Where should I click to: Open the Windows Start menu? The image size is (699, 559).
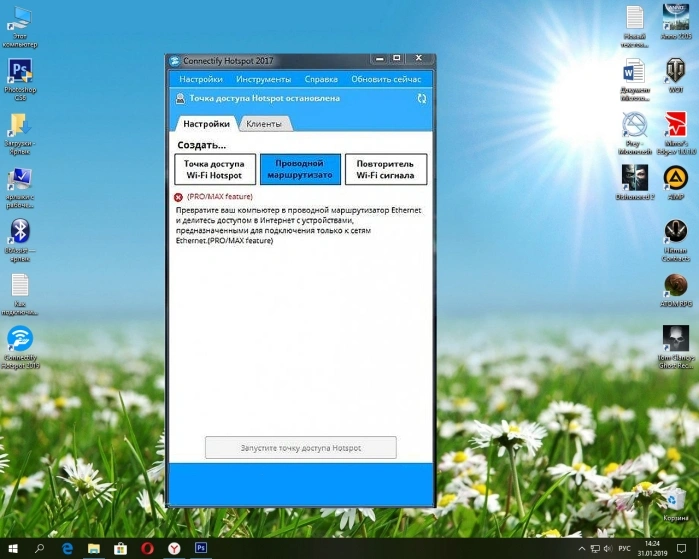pos(13,548)
